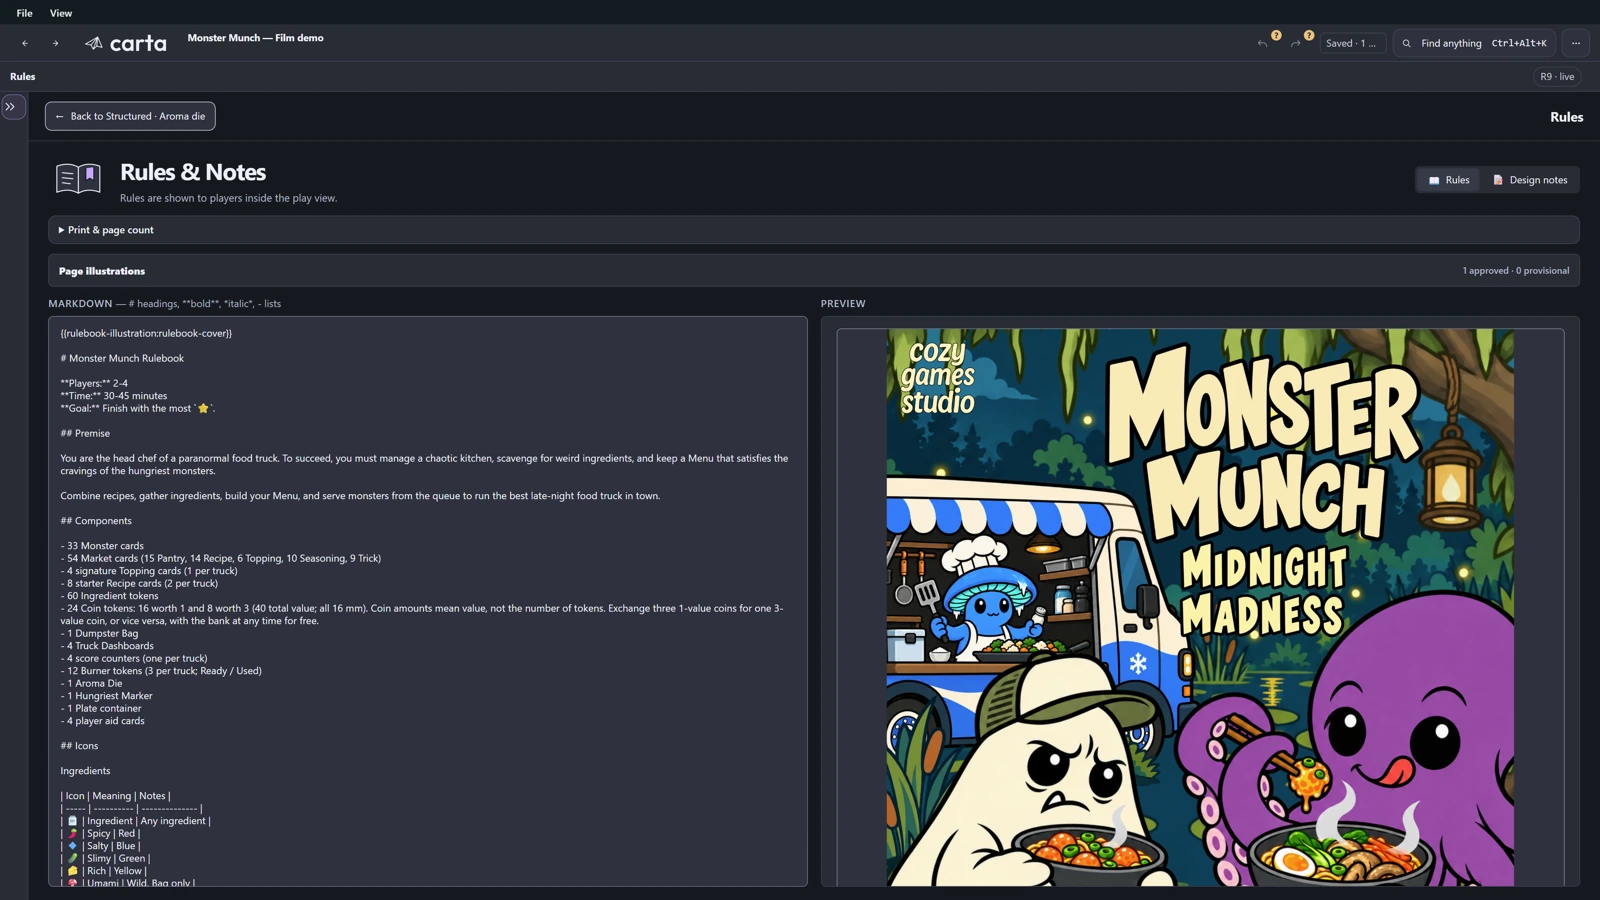
Task: Redo the last undone change
Action: [1296, 43]
